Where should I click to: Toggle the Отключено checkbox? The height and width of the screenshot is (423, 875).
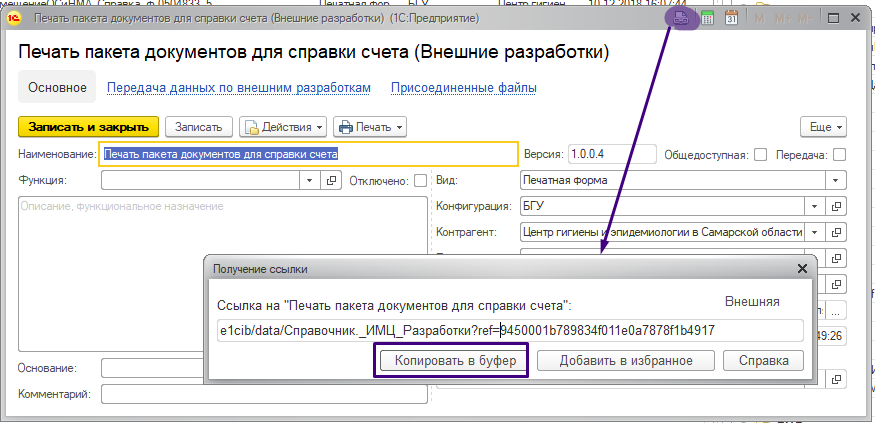[x=420, y=181]
